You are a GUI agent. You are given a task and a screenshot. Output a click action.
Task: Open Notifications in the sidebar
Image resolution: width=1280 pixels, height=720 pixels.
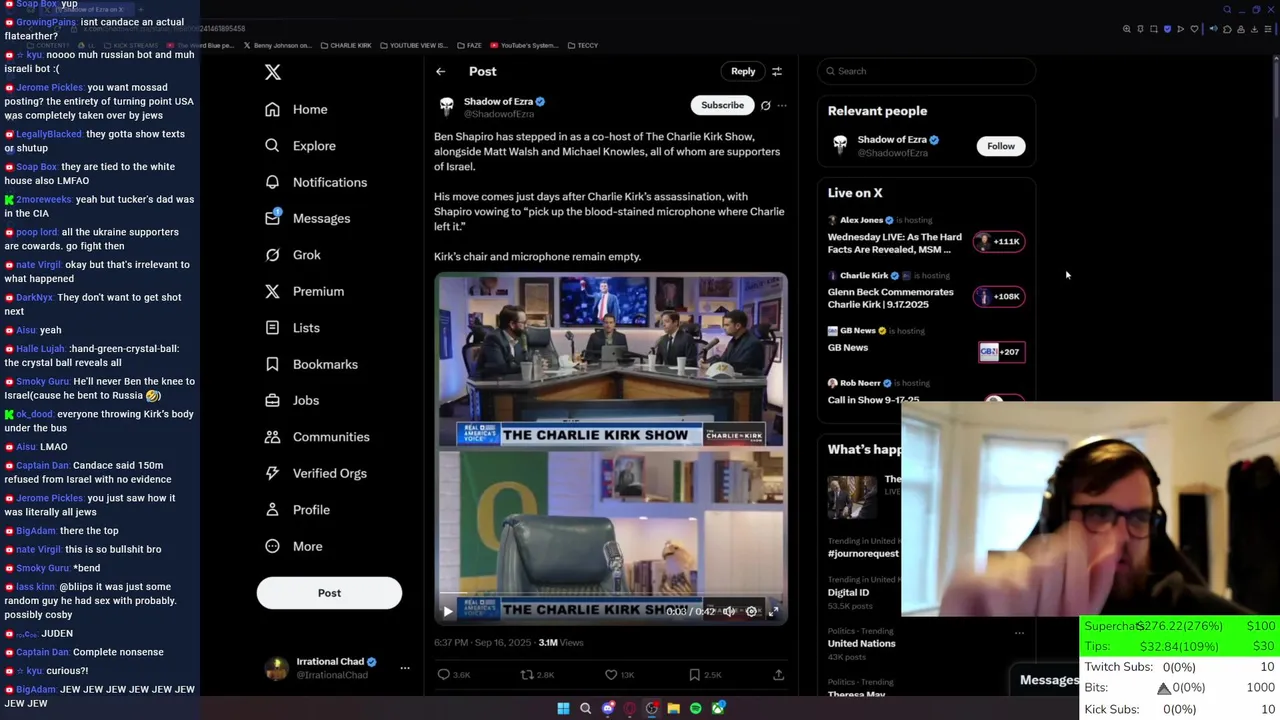tap(316, 182)
